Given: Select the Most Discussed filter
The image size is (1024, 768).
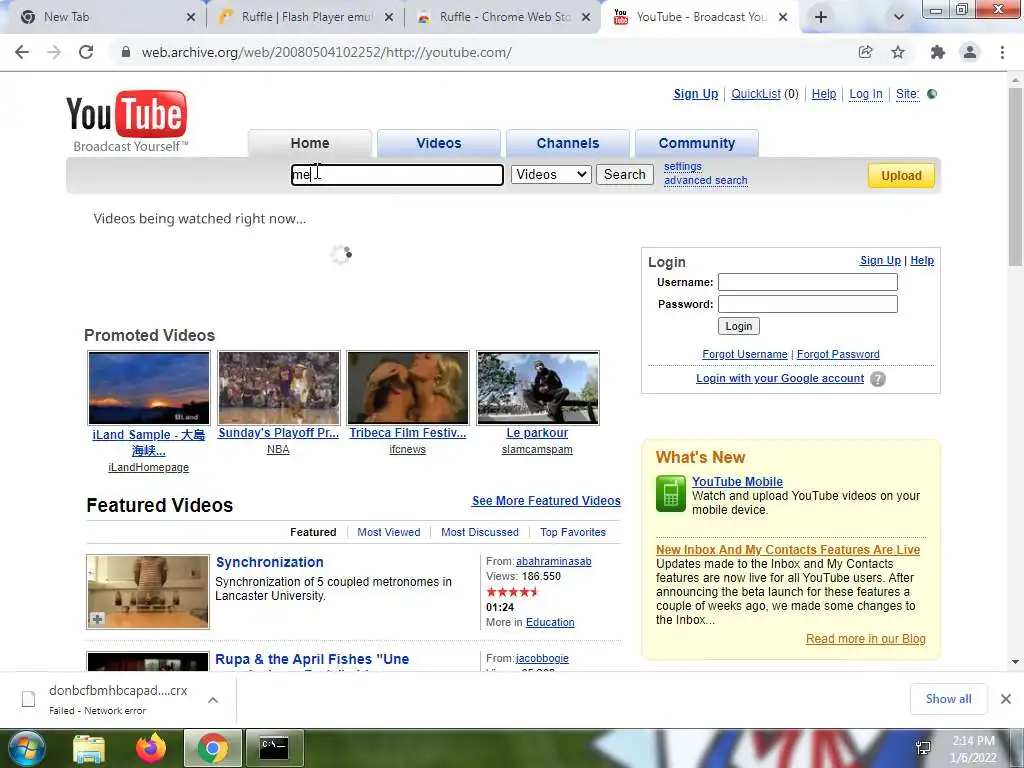Looking at the screenshot, I should [x=479, y=532].
